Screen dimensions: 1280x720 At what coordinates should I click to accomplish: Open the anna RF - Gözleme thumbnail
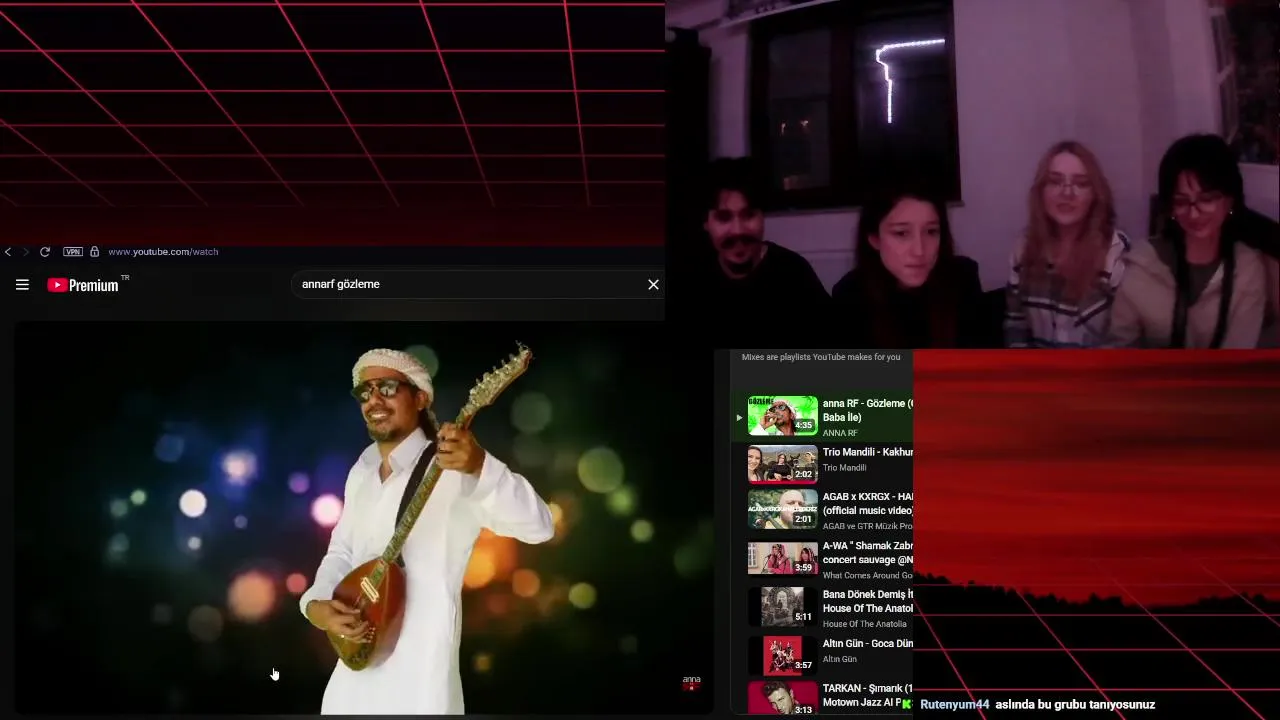782,415
